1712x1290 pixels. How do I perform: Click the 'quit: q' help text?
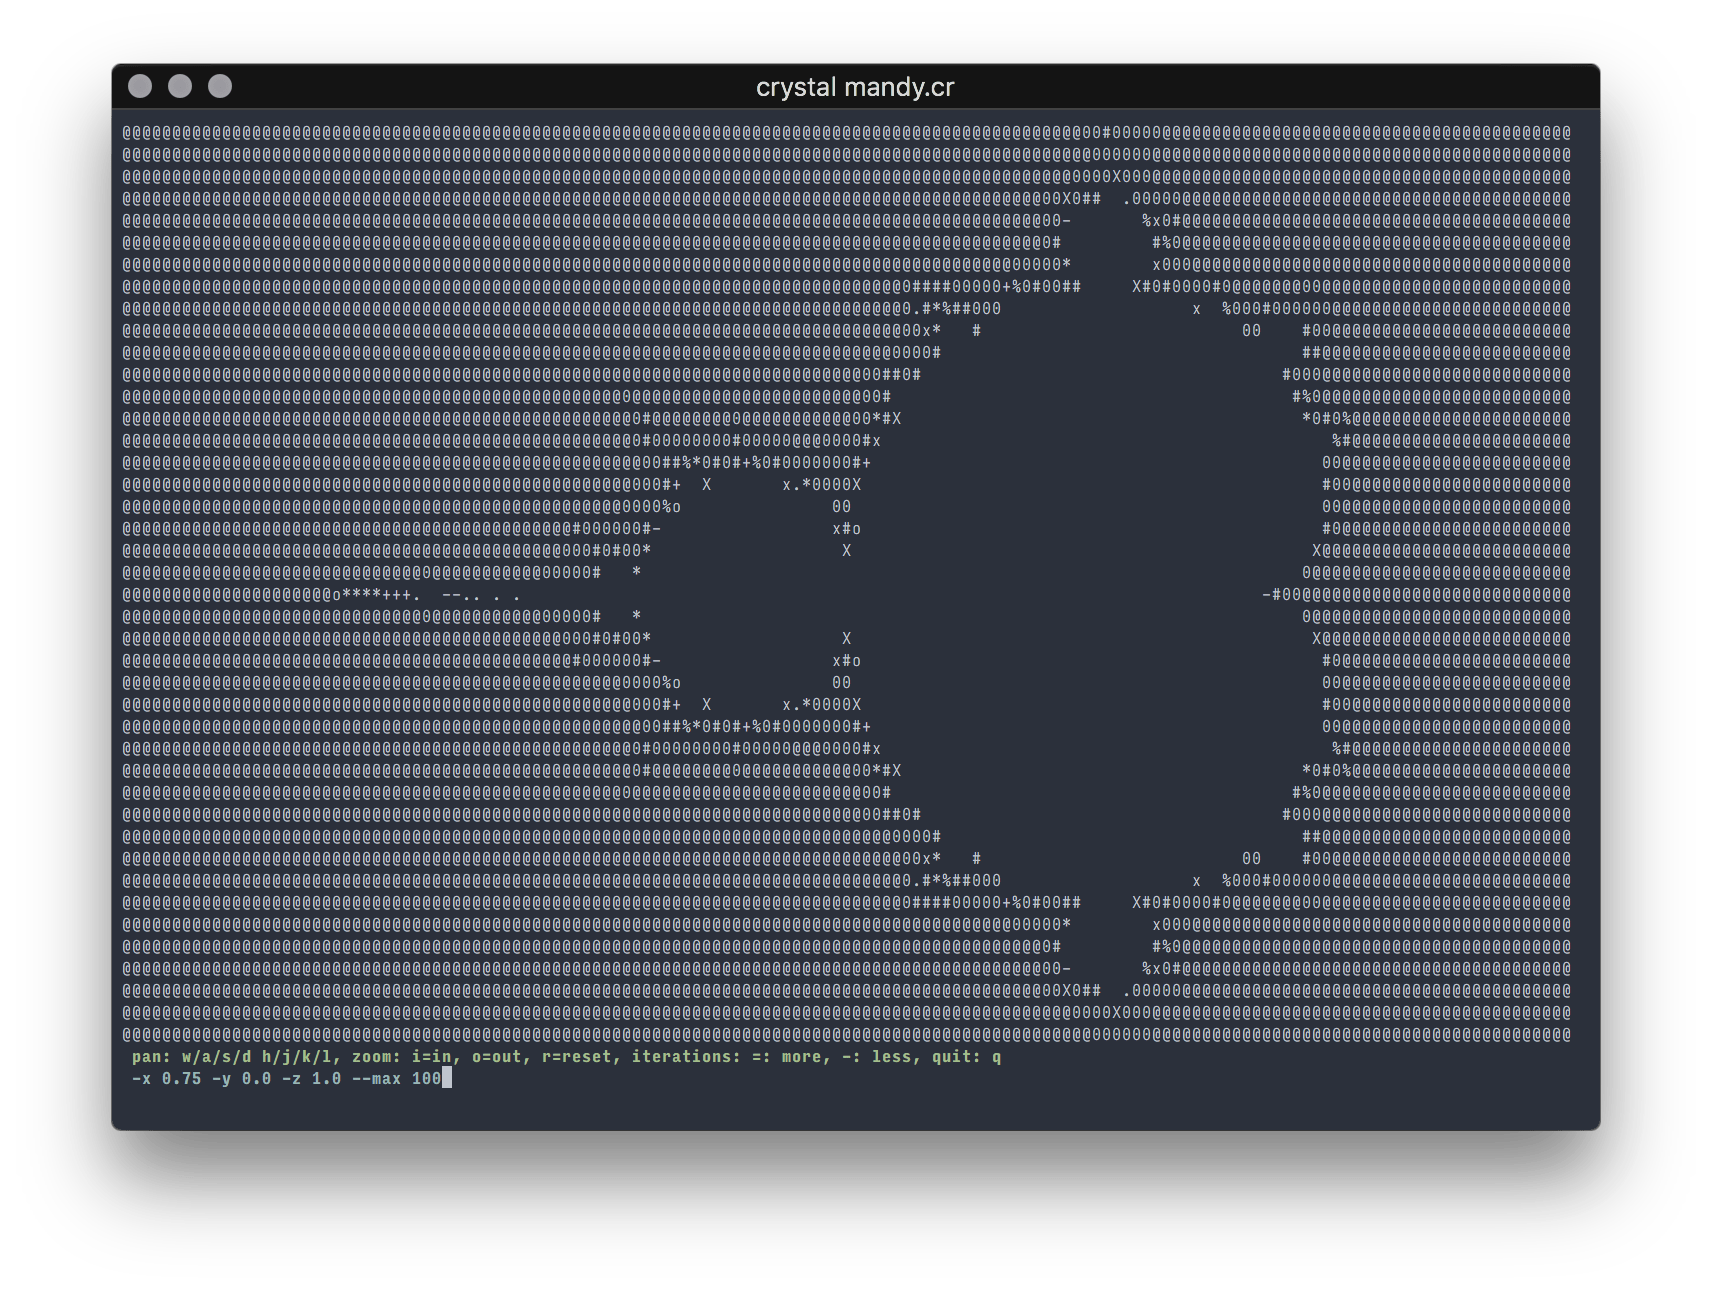tap(966, 1057)
